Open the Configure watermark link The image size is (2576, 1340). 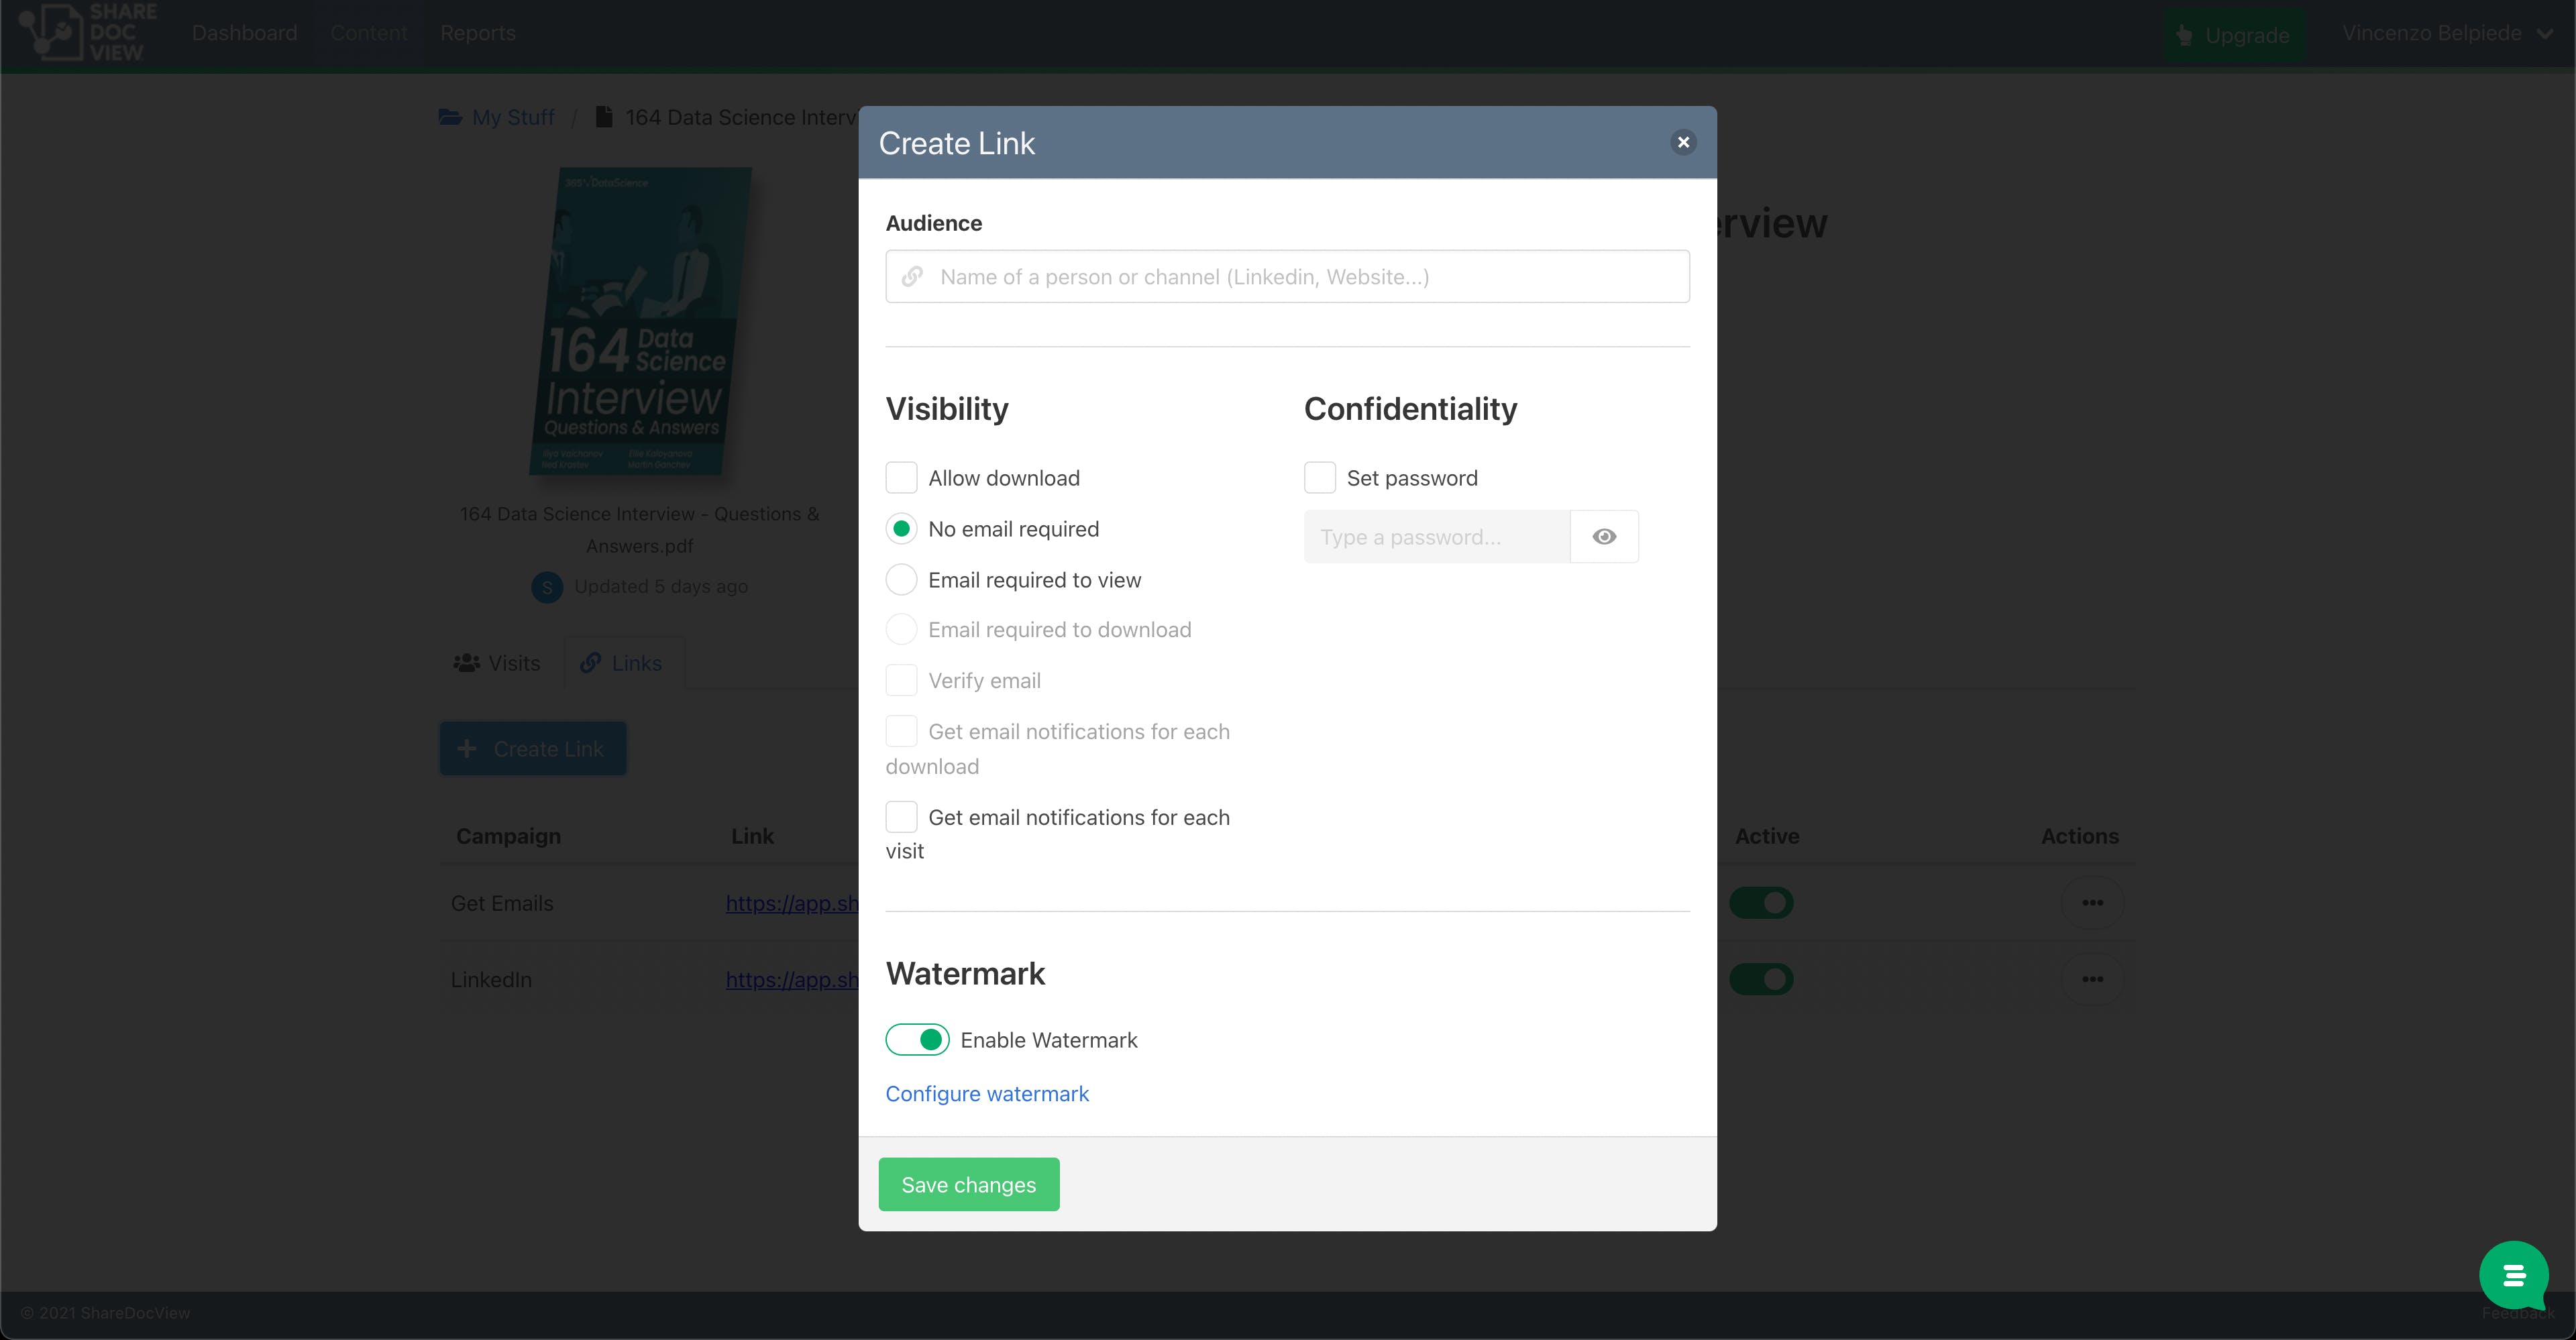(987, 1094)
